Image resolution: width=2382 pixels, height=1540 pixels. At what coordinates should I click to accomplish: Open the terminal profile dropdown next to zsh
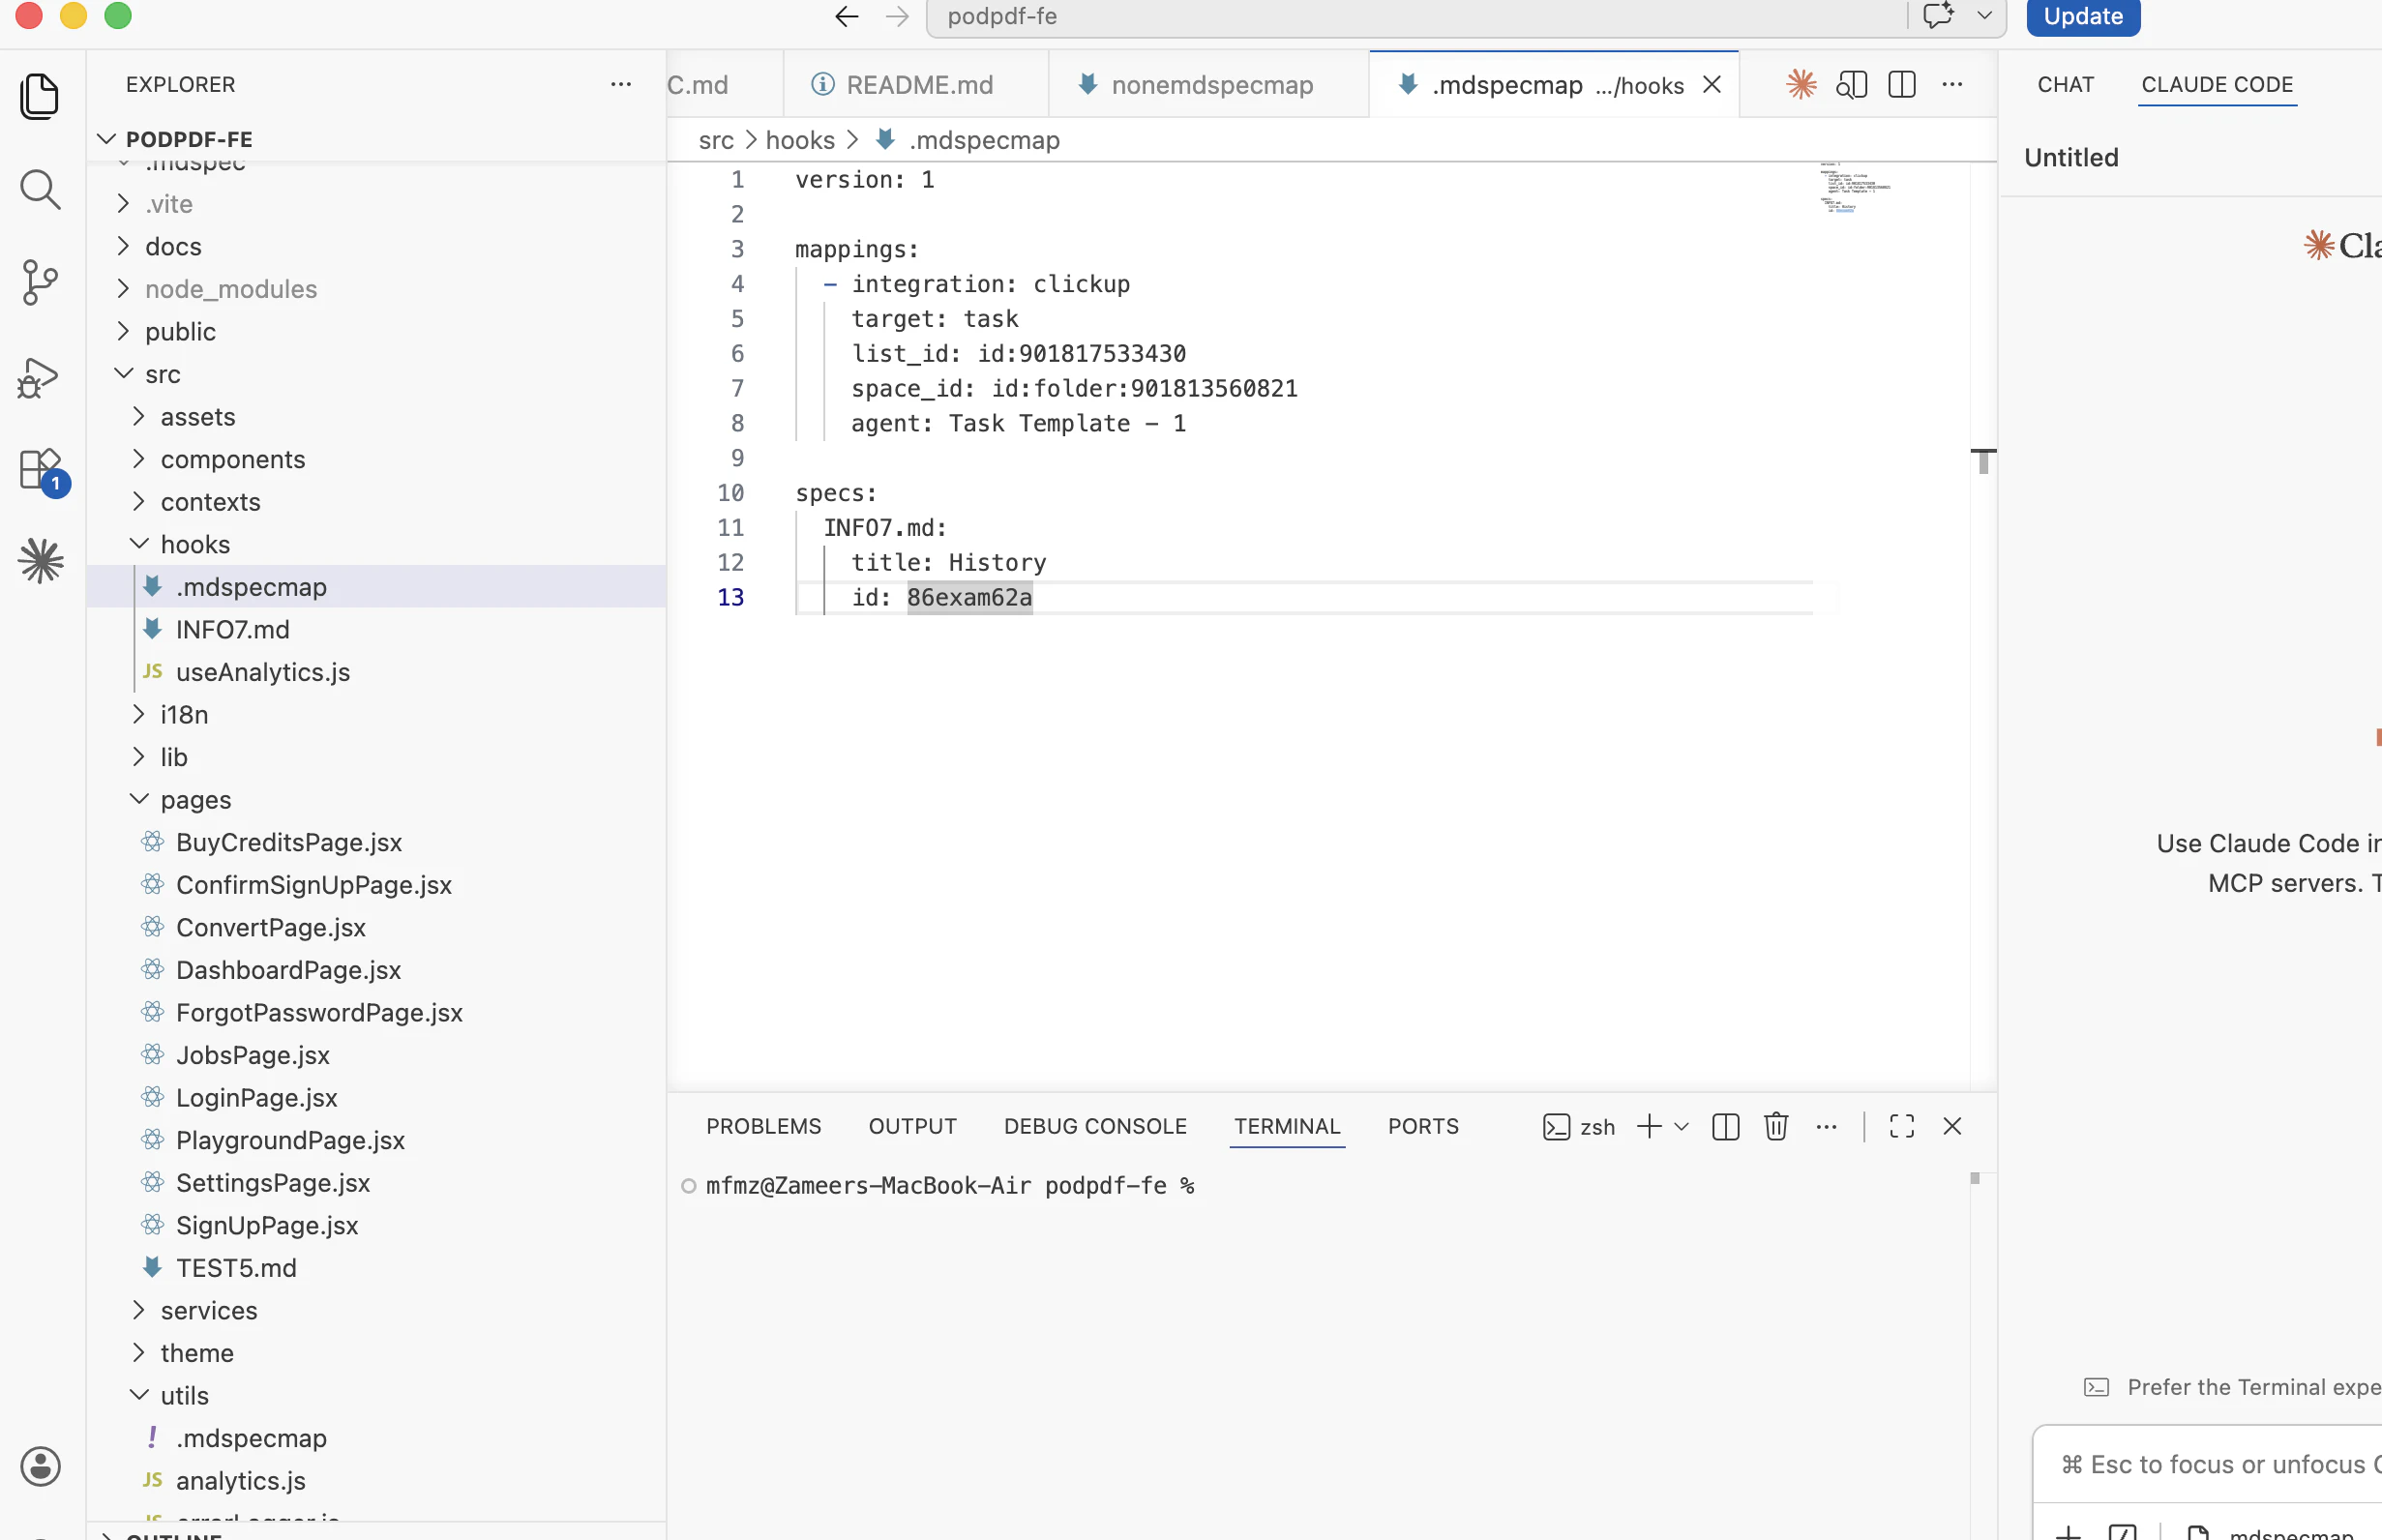click(1683, 1126)
